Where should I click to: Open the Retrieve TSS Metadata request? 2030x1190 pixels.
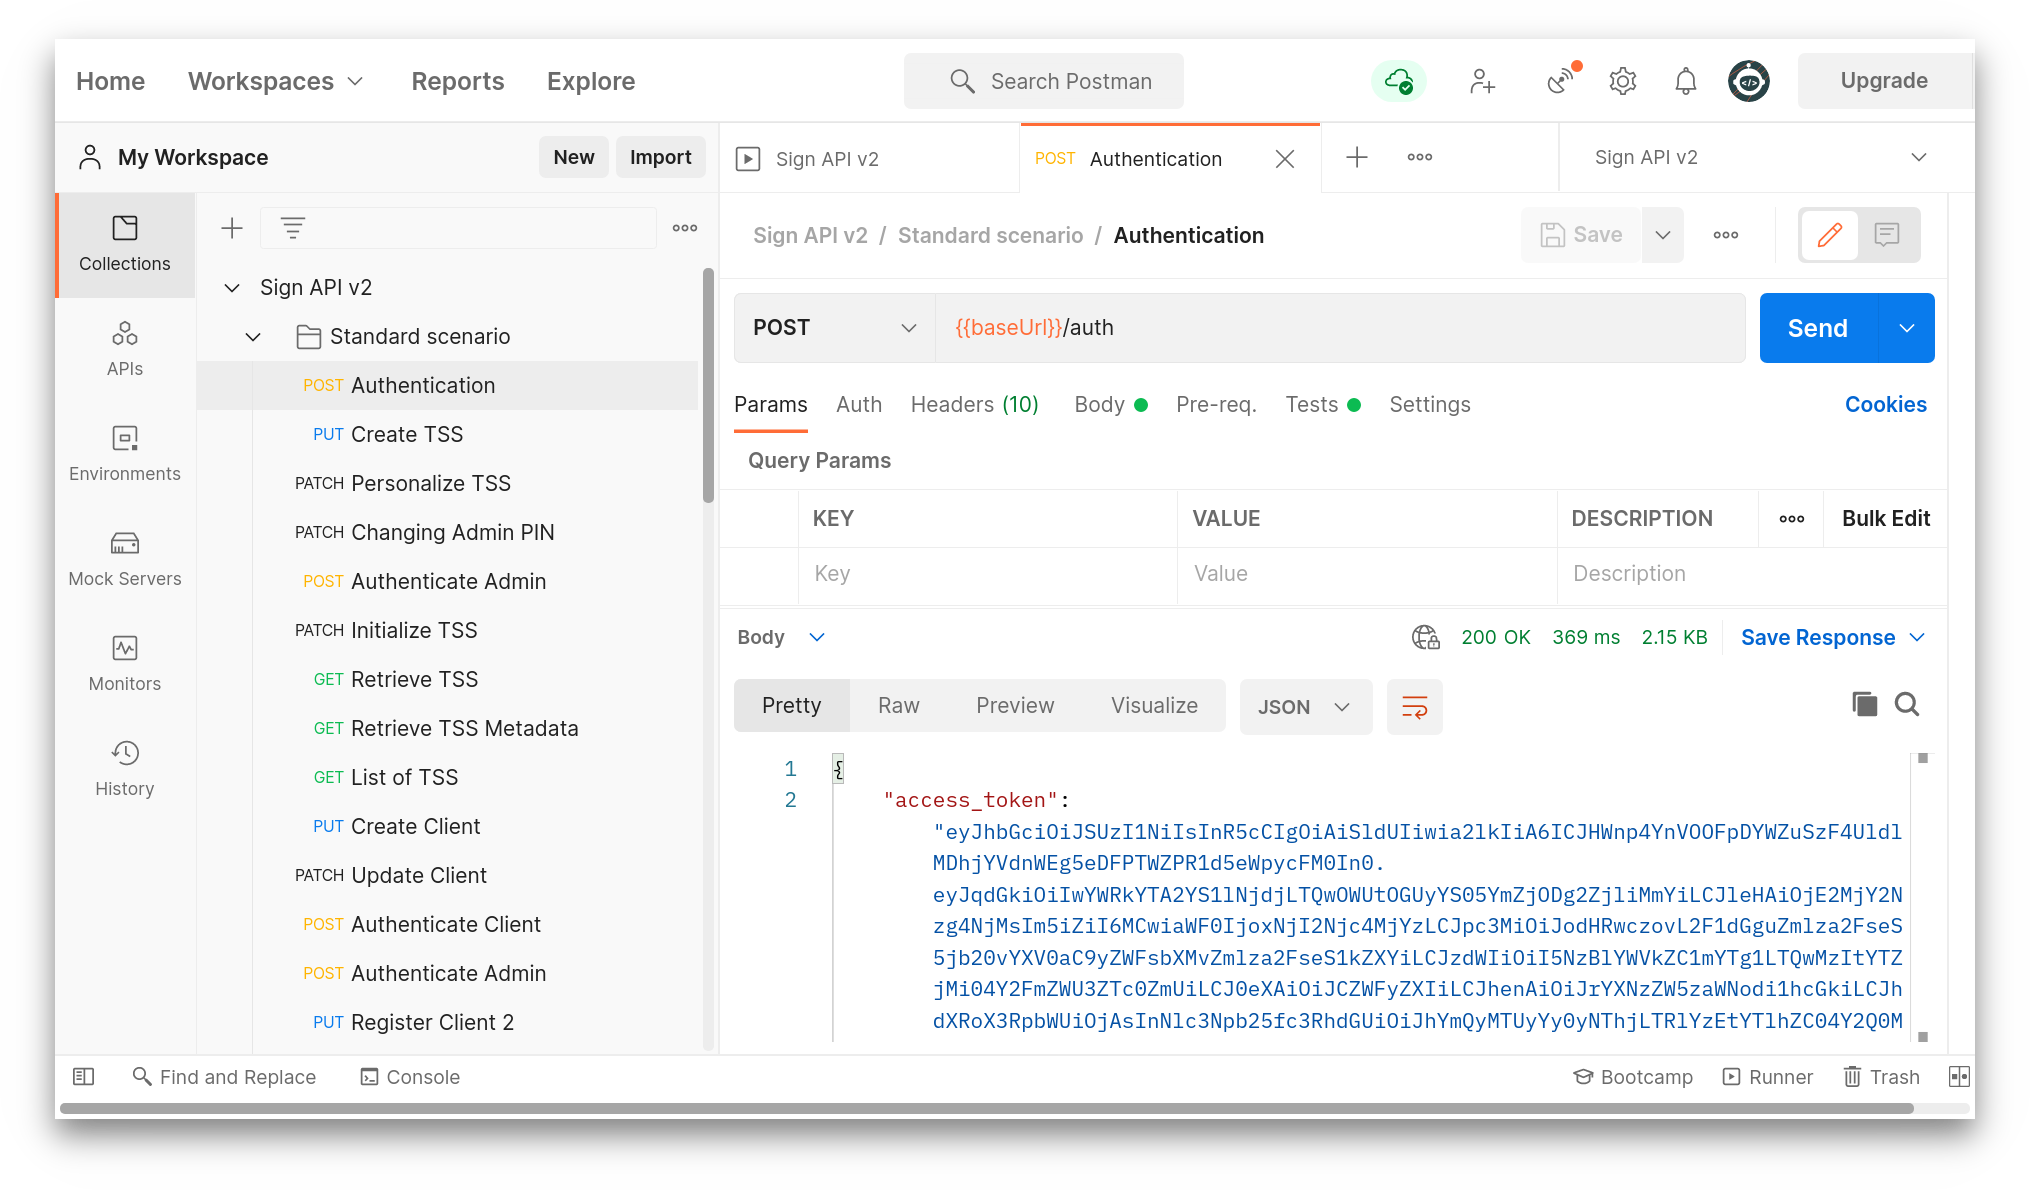coord(464,728)
